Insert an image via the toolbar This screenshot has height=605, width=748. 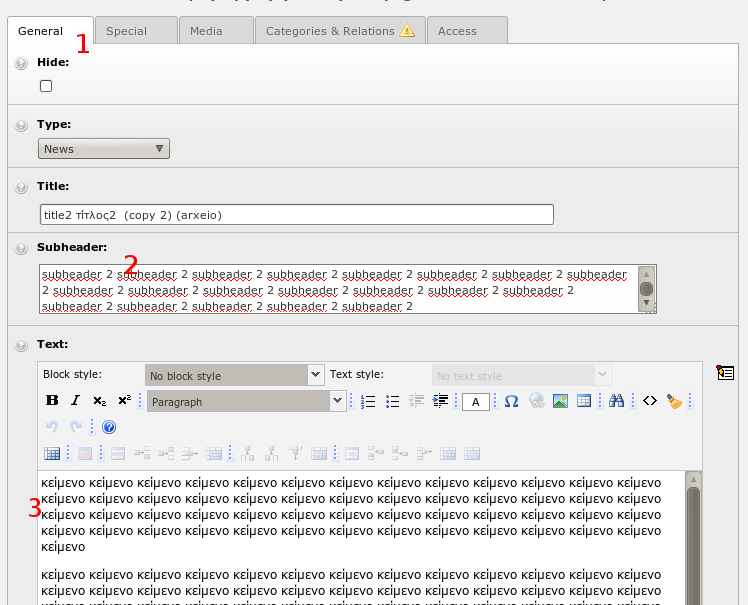point(560,401)
